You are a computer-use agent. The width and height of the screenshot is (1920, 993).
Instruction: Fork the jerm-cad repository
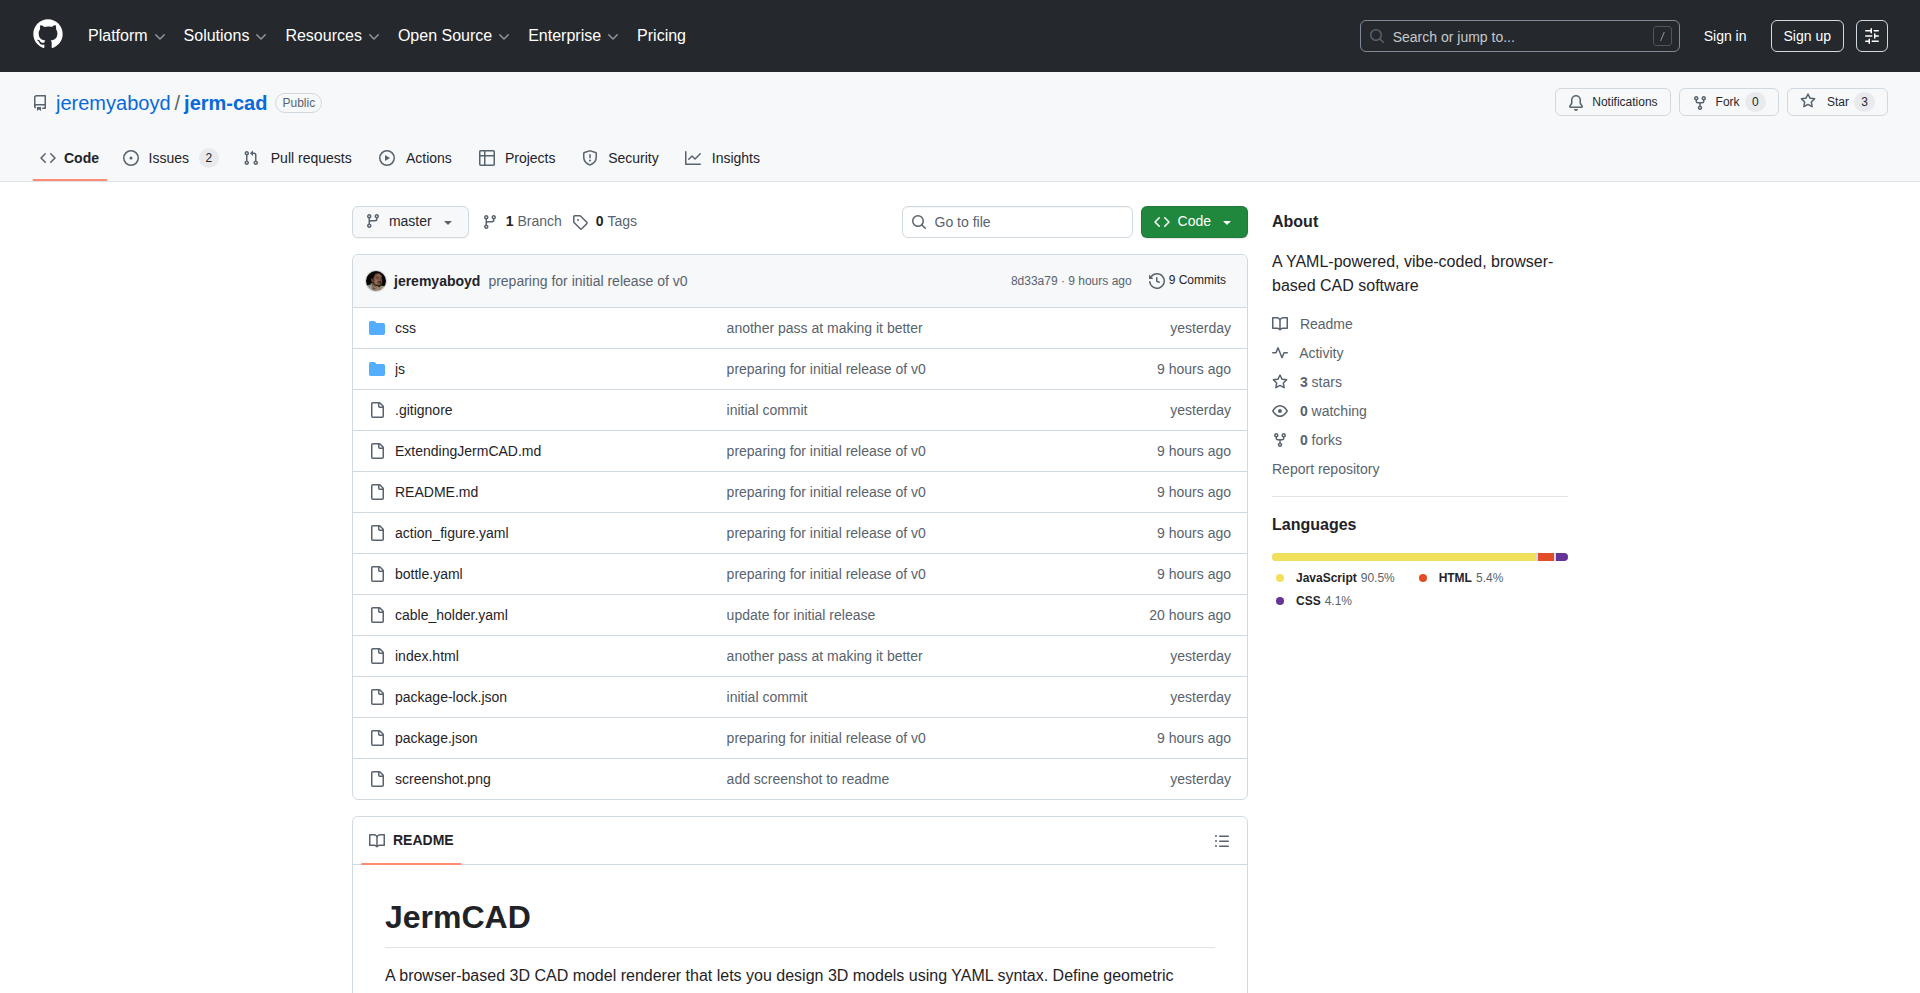pos(1729,102)
